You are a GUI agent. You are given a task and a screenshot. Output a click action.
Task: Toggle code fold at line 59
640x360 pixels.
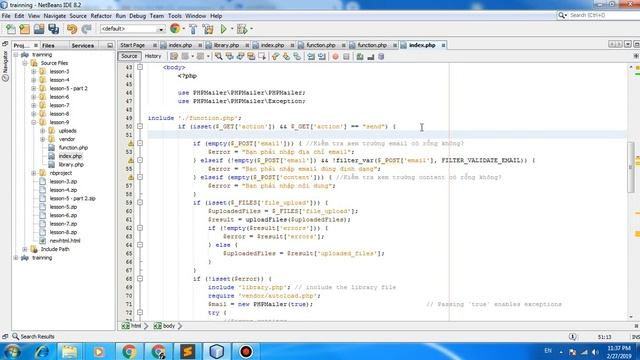pos(140,202)
